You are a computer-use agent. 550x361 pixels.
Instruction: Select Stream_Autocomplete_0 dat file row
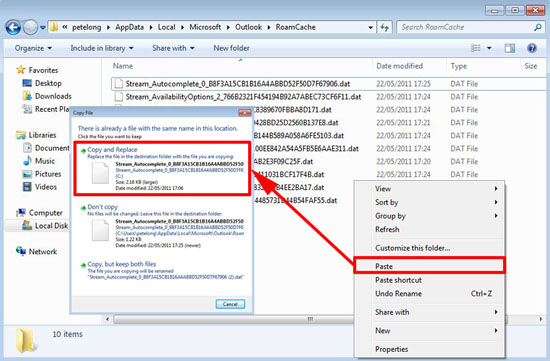[328, 84]
